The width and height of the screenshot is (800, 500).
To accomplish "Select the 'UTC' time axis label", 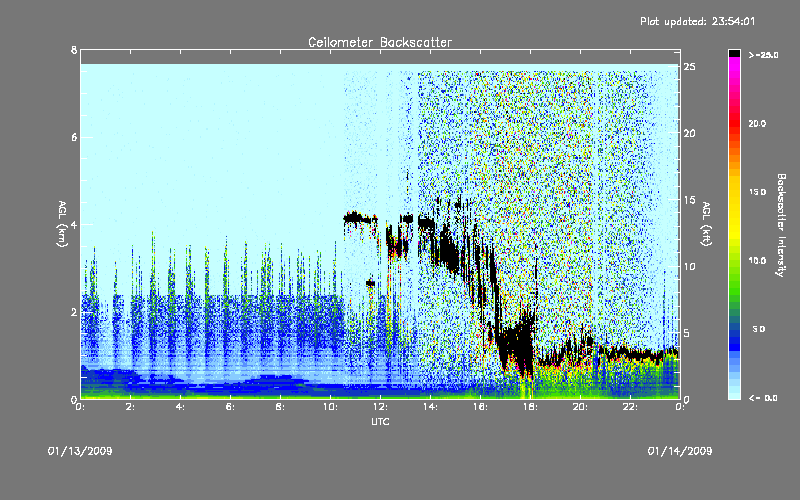I will [380, 422].
